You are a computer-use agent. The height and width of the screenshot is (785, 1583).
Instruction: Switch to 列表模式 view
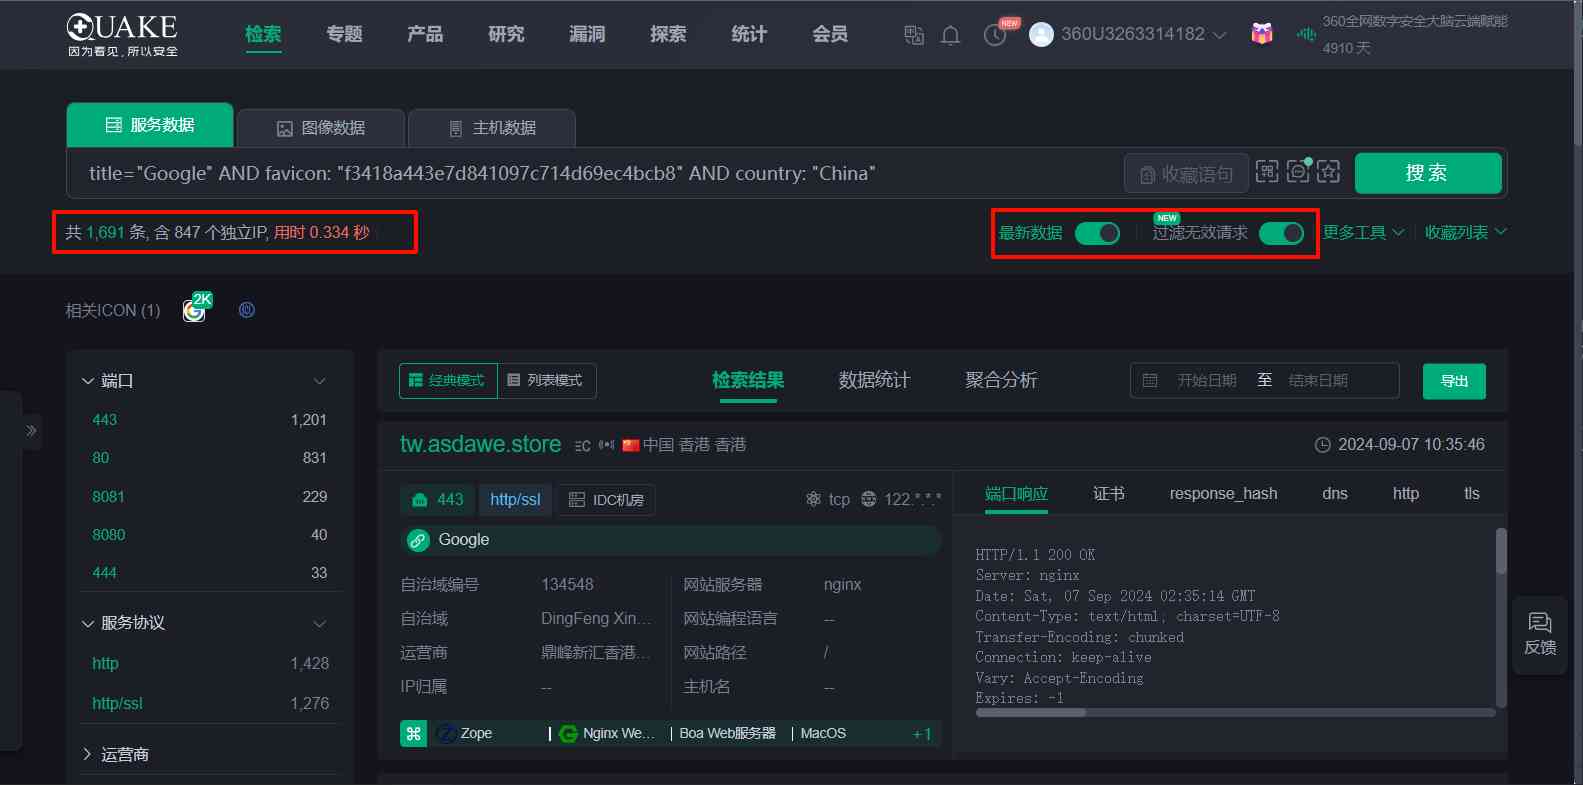(x=546, y=381)
